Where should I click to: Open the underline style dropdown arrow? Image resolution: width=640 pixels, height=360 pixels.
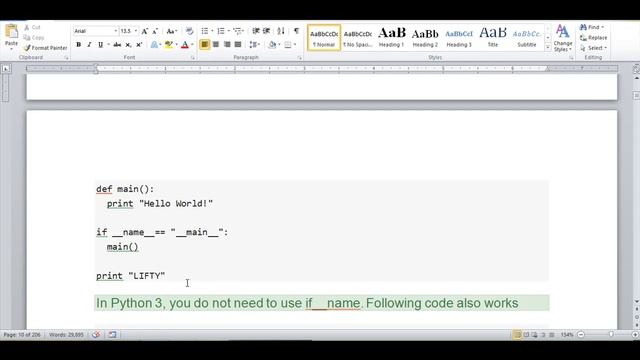(x=109, y=44)
